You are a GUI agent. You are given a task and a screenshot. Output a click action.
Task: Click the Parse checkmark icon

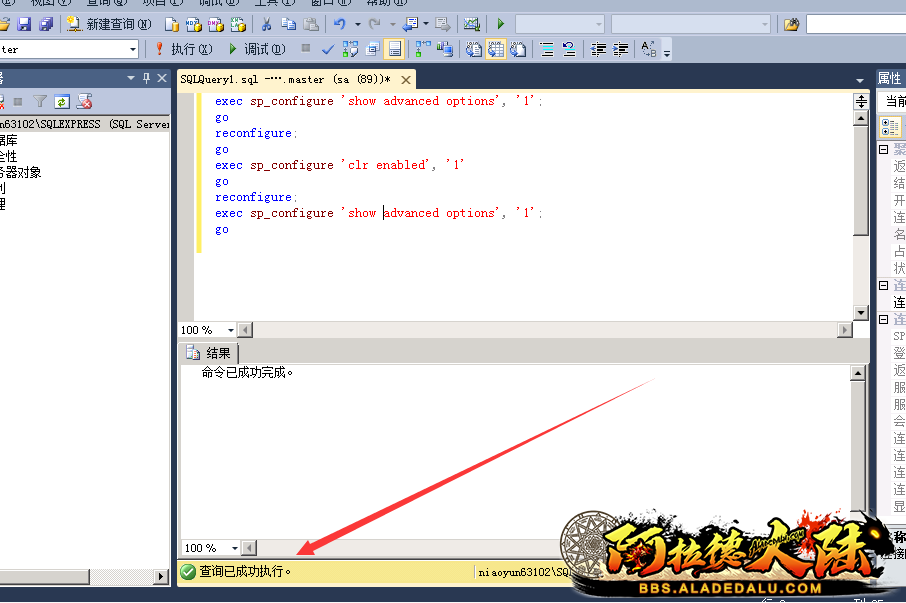(x=328, y=49)
